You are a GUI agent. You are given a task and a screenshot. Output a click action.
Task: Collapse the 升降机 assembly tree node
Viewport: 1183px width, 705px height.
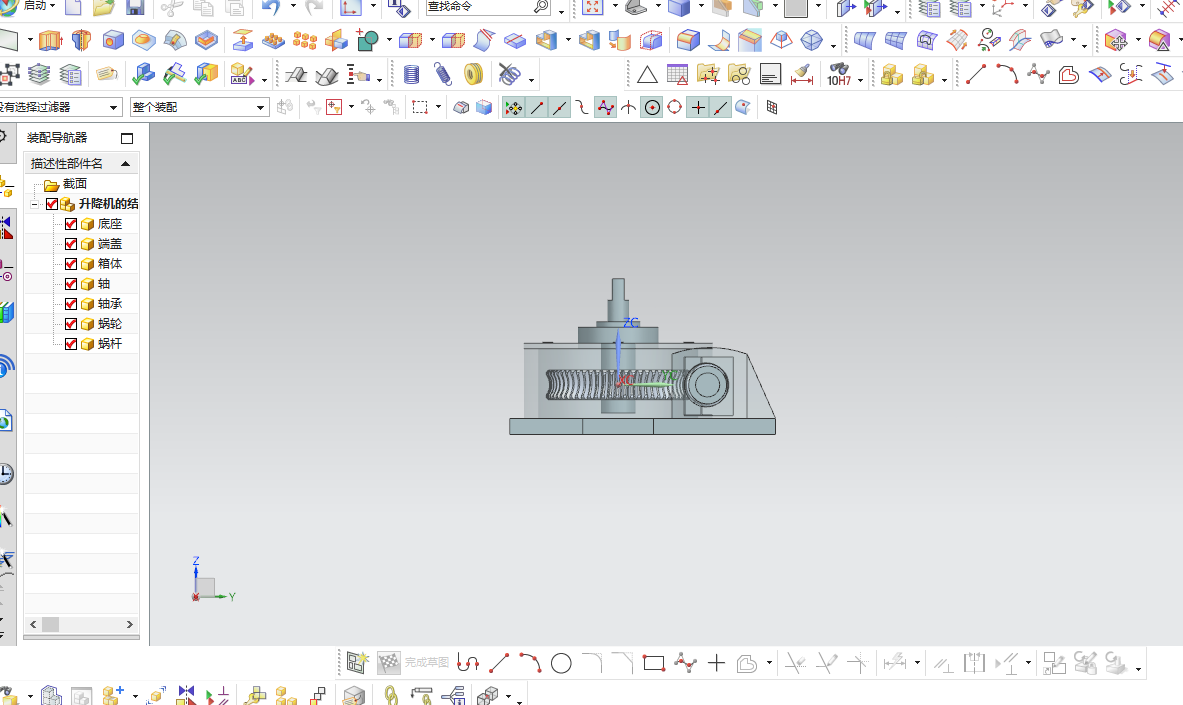pos(34,204)
